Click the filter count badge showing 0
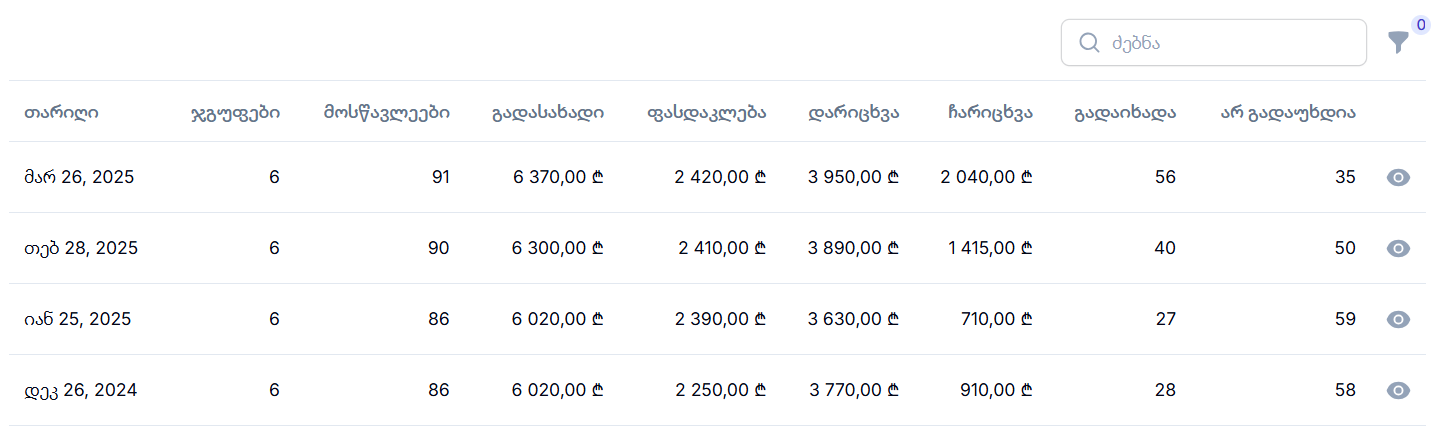Viewport: 1444px width, 435px height. (1420, 24)
